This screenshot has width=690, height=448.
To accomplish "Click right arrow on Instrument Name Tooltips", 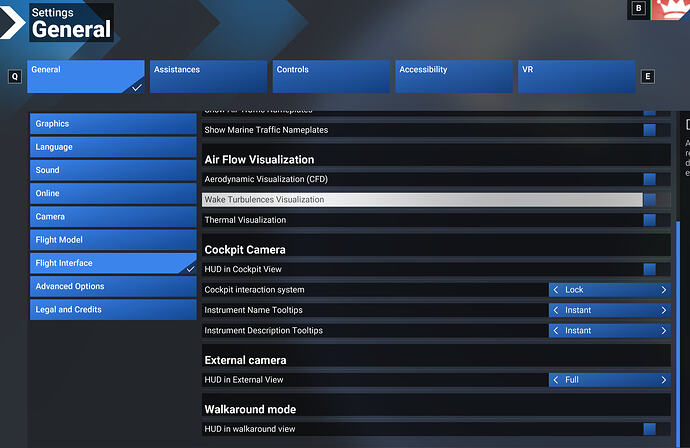I will tap(664, 310).
